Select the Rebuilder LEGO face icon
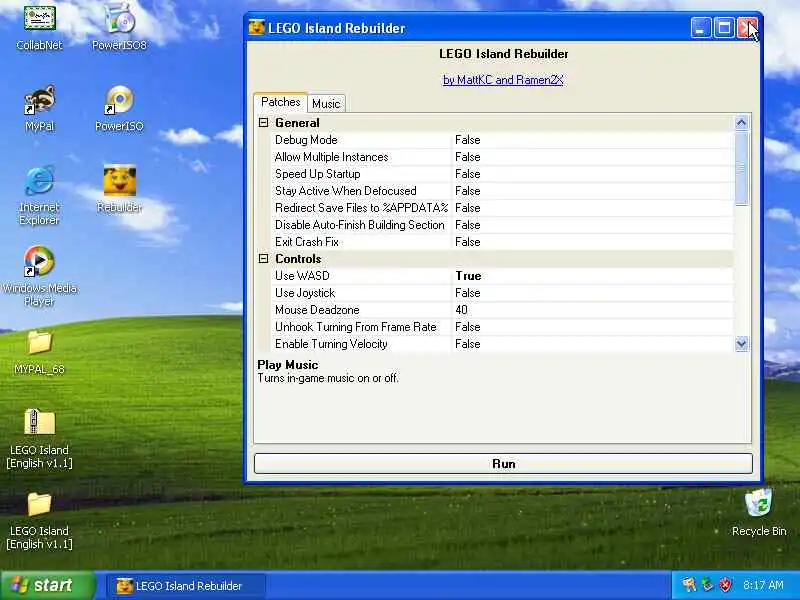 pyautogui.click(x=119, y=181)
